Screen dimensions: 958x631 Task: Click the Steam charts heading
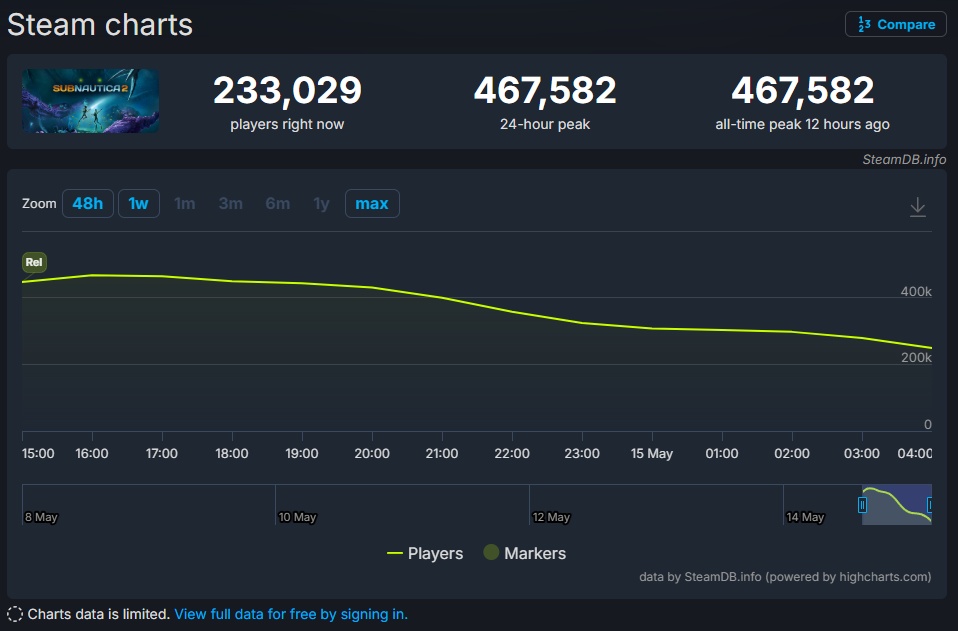[x=100, y=25]
